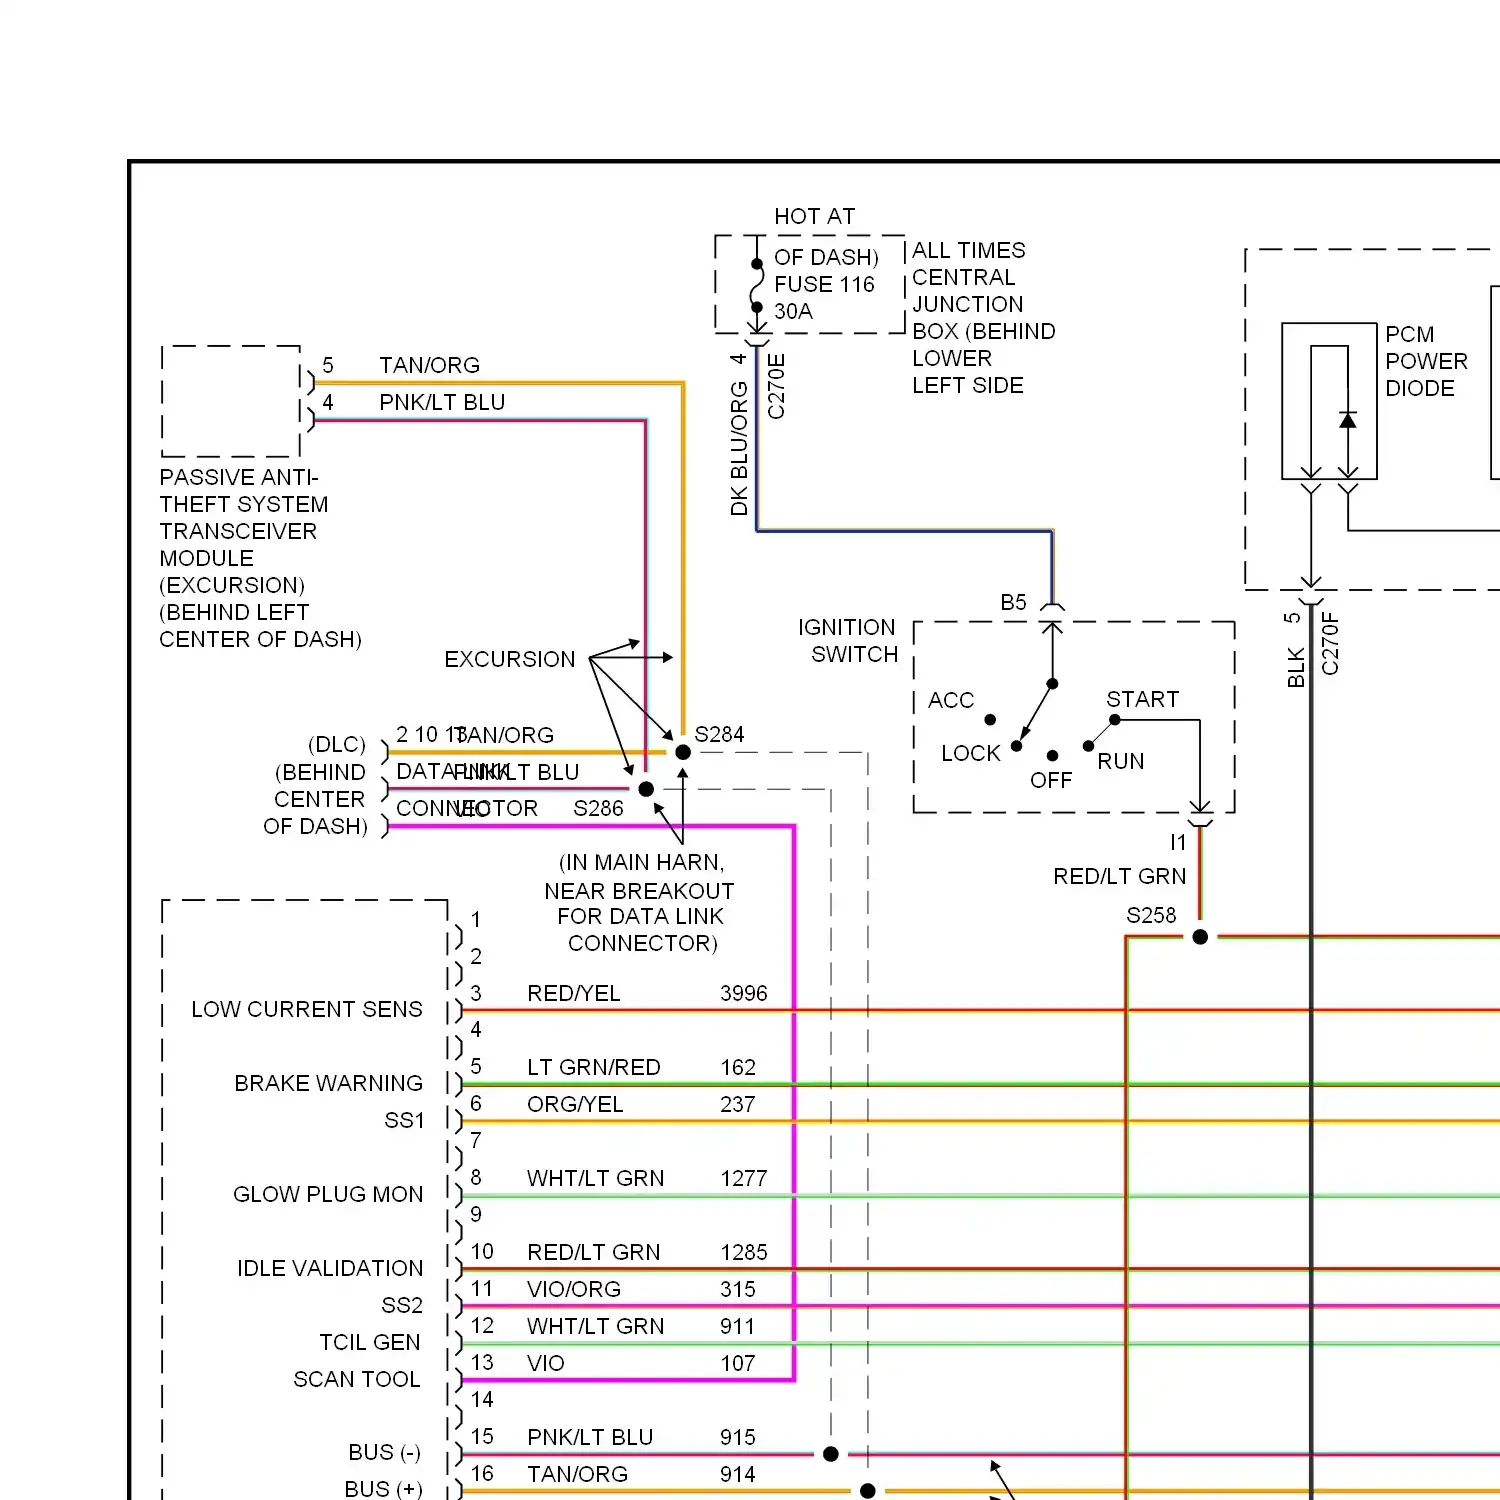Viewport: 1500px width, 1500px height.
Task: Click the 'SCAN TOOL' pin label
Action: tap(356, 1379)
